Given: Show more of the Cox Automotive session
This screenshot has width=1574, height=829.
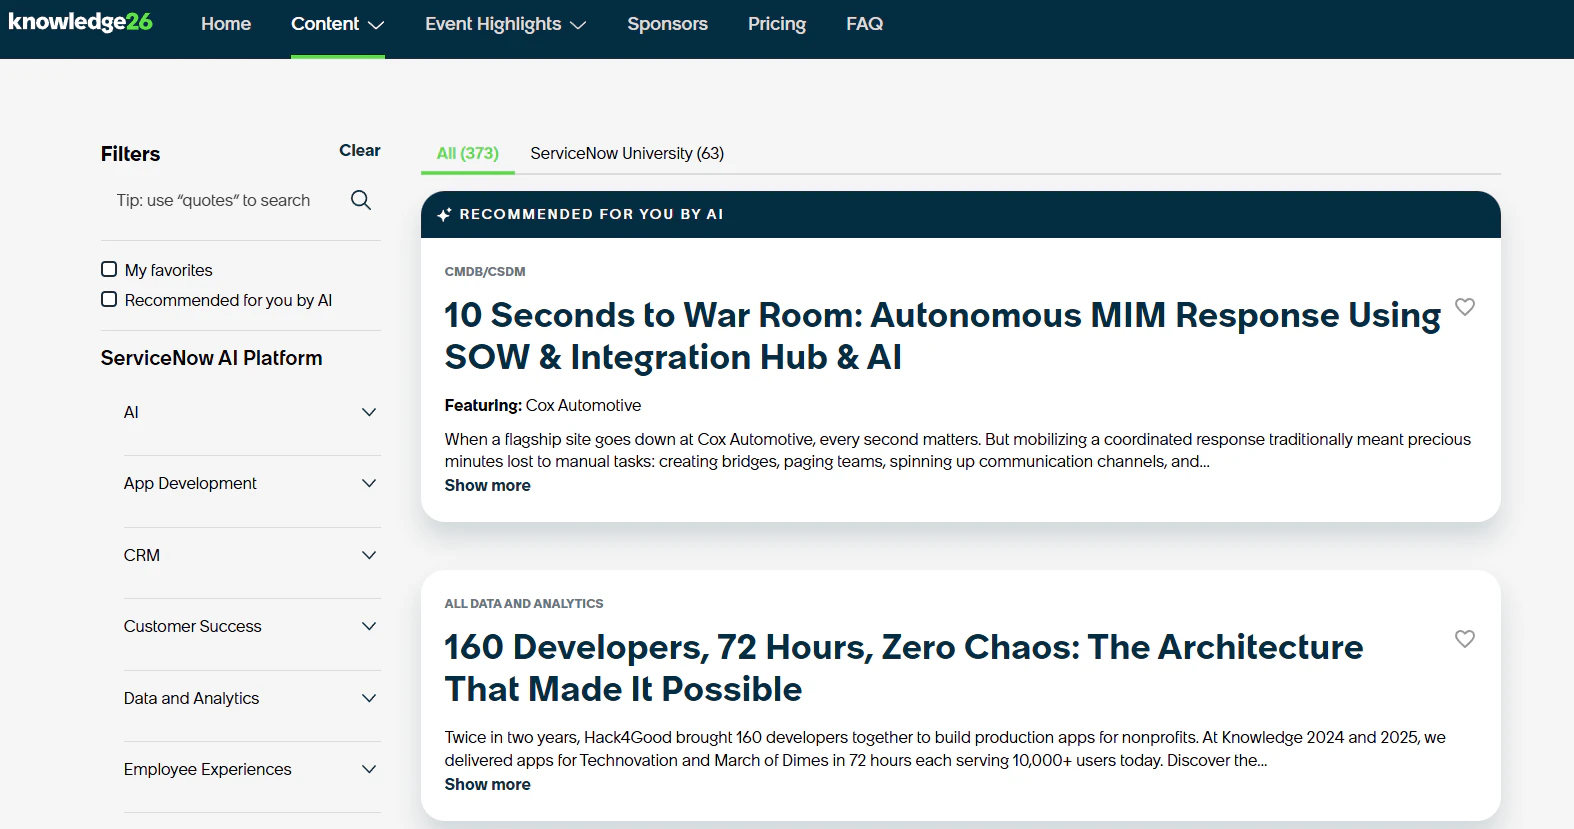Looking at the screenshot, I should point(487,485).
